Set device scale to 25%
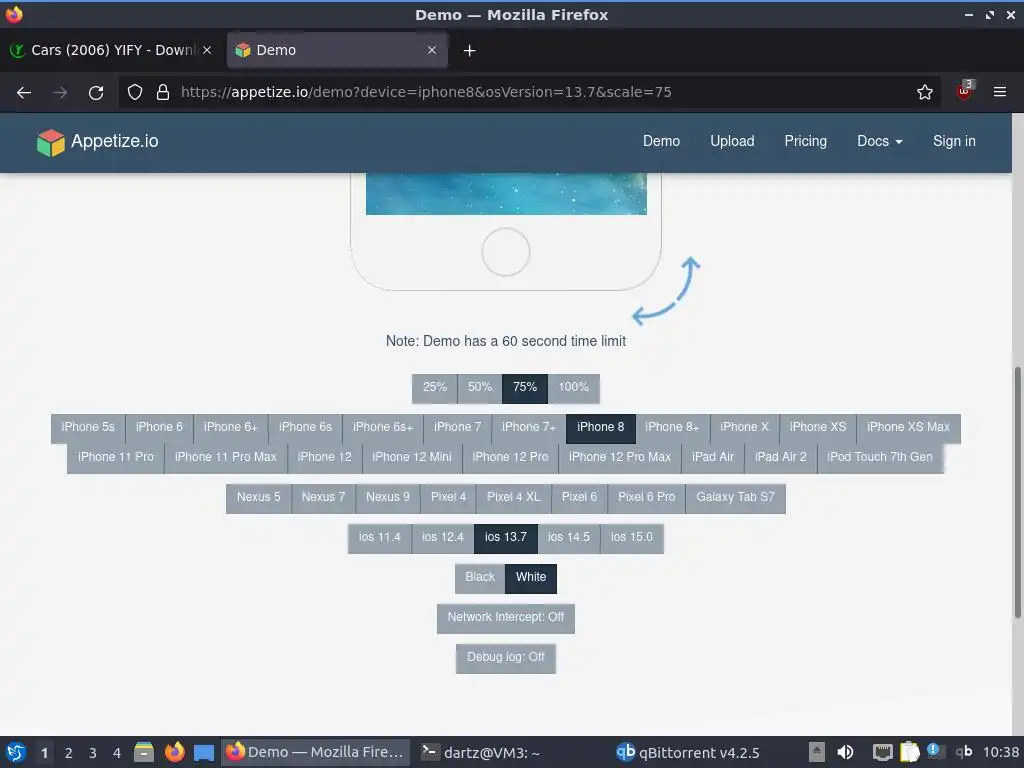 (x=434, y=388)
